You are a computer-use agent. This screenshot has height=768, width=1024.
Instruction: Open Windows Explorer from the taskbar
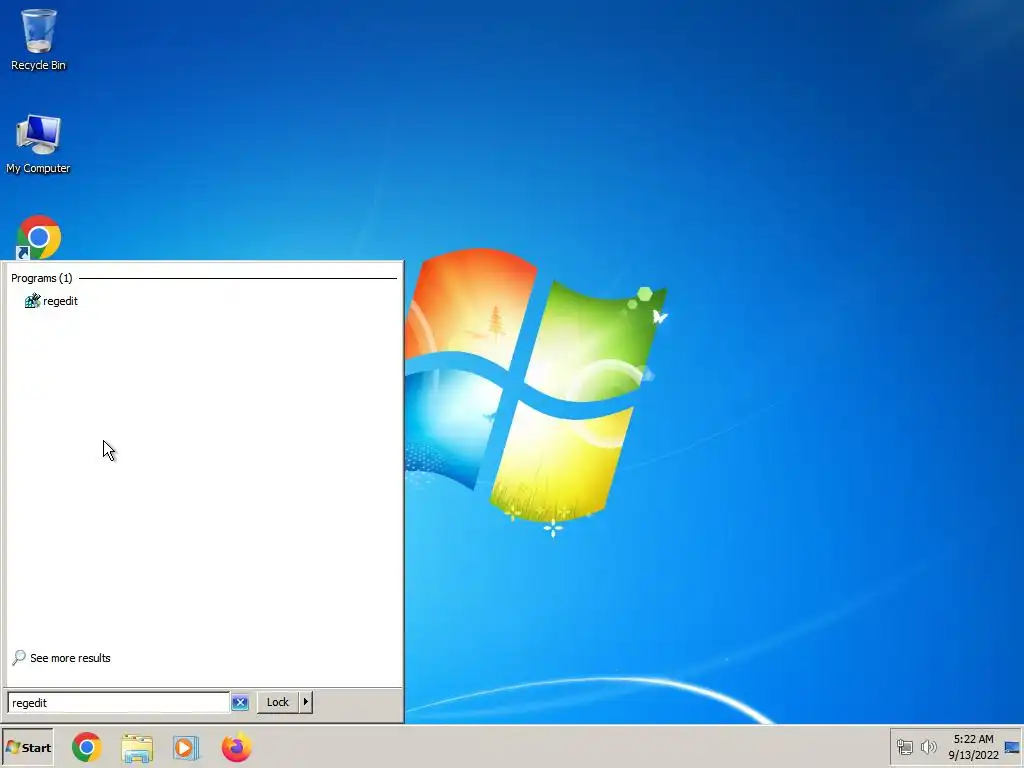(x=137, y=747)
